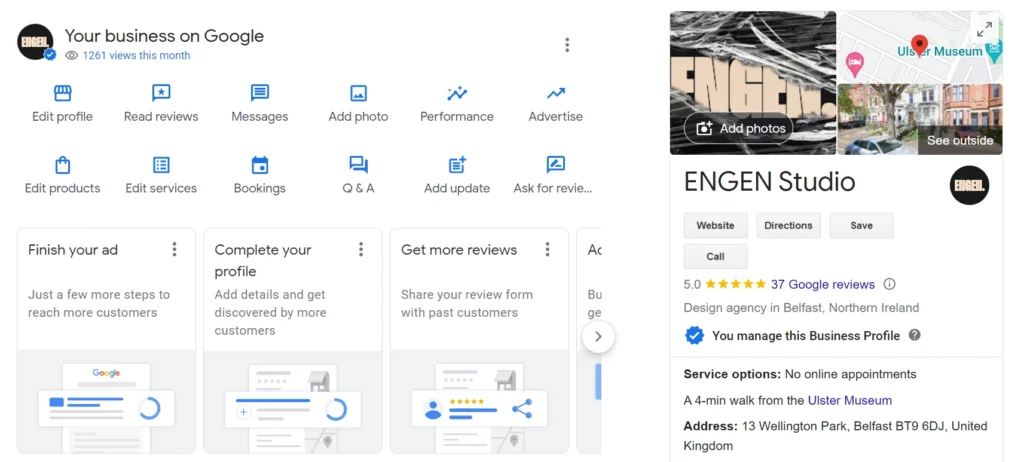Click 'Design agency in Belfast' text
1024x462 pixels.
(x=801, y=308)
